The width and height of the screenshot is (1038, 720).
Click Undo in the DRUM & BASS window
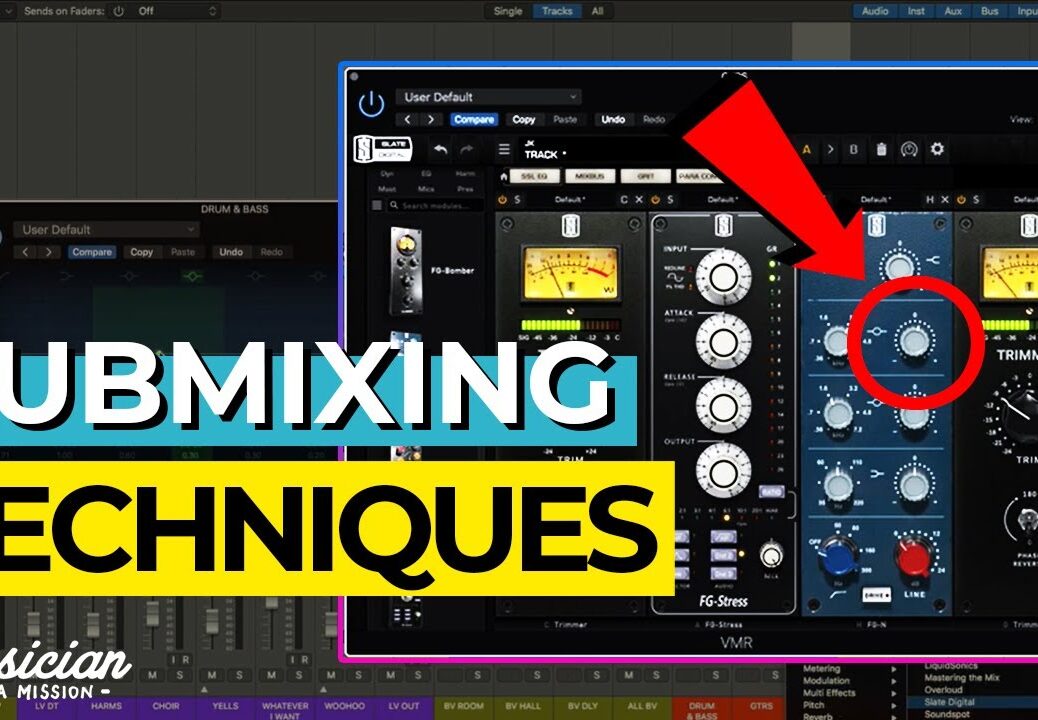(231, 252)
